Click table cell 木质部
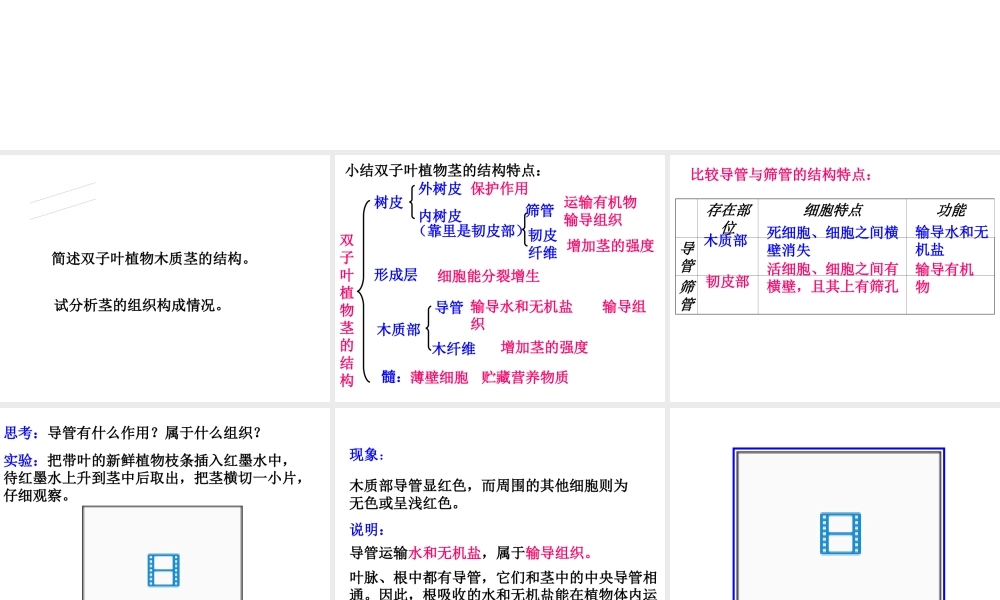This screenshot has height=600, width=1000. (725, 241)
